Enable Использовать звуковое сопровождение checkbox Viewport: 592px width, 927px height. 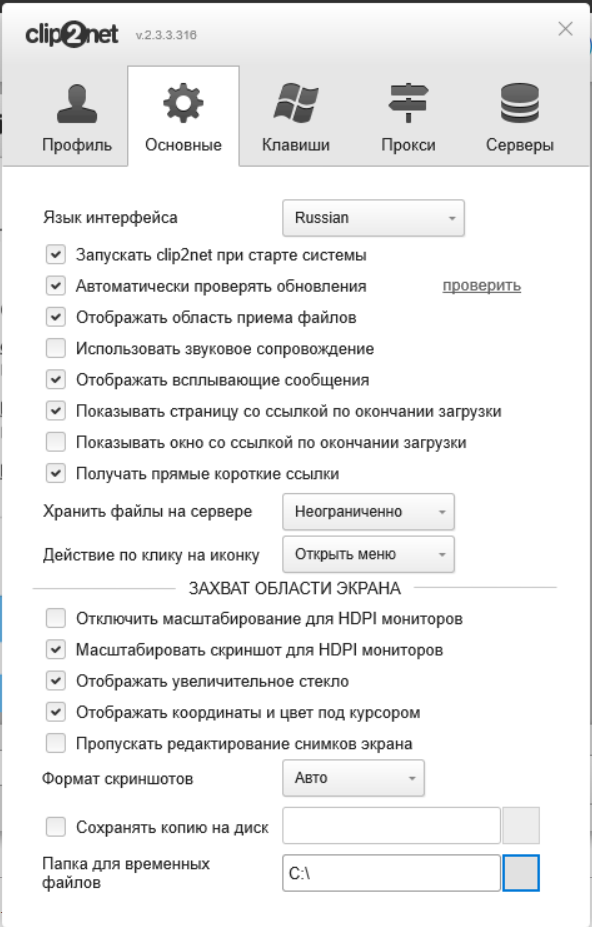56,348
